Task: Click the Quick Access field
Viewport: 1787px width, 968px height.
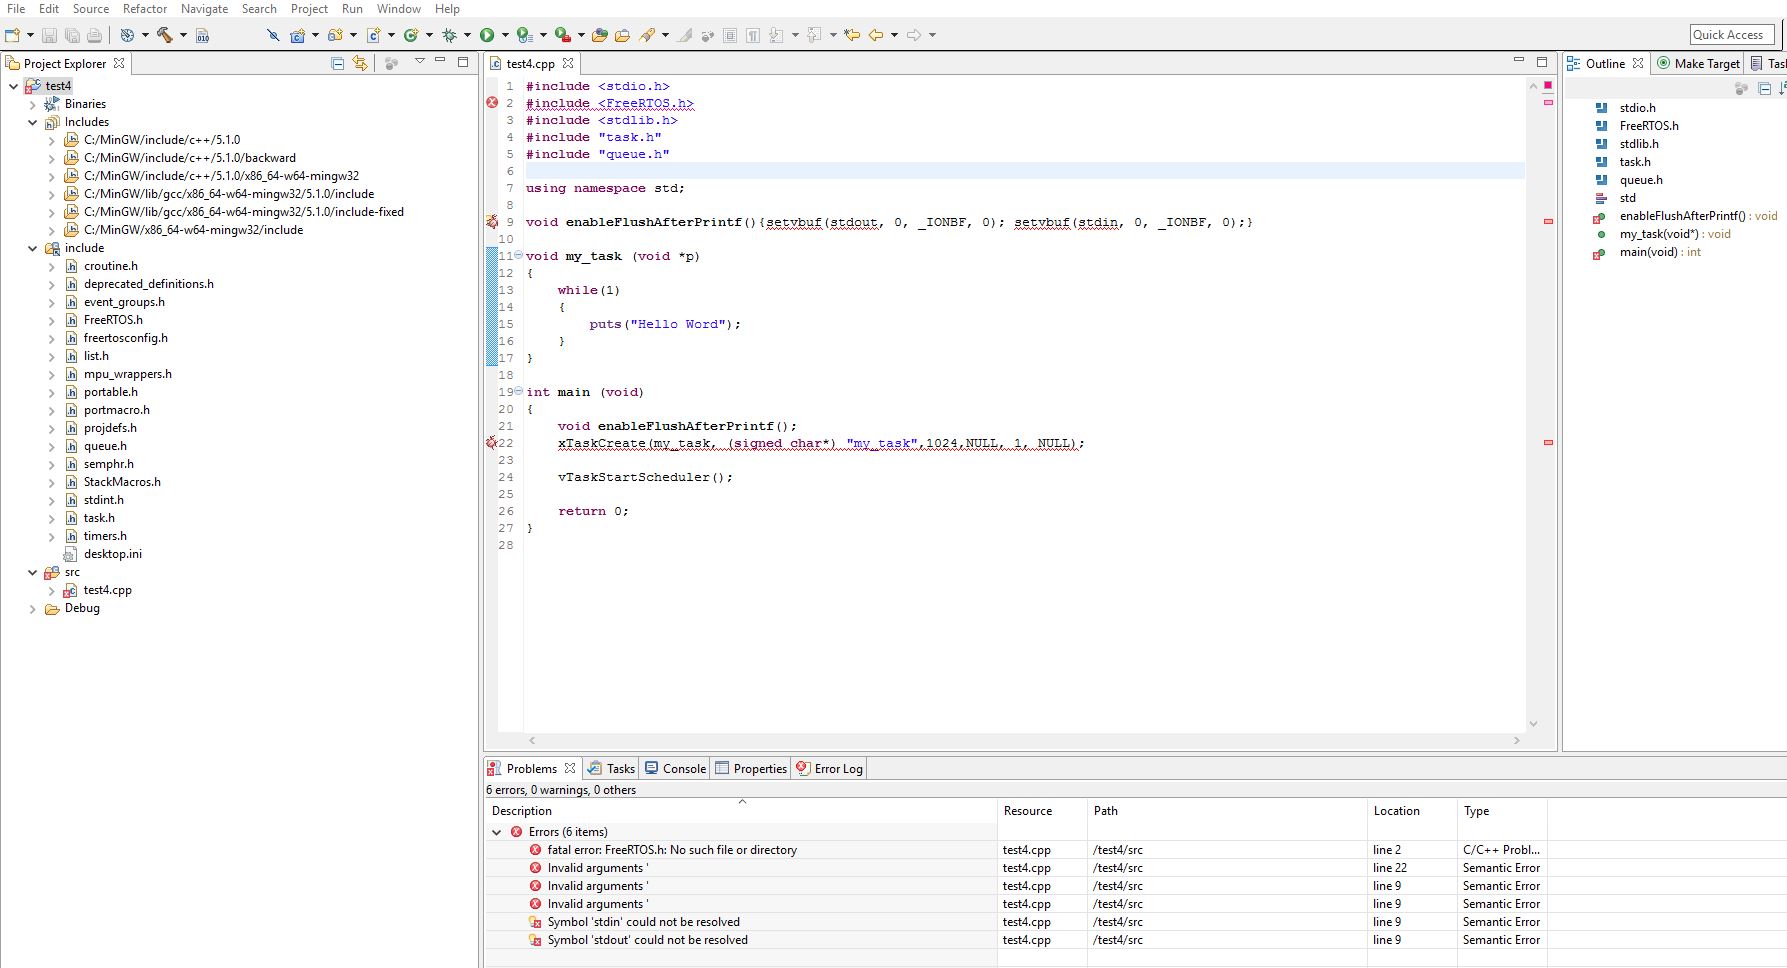Action: point(1731,34)
